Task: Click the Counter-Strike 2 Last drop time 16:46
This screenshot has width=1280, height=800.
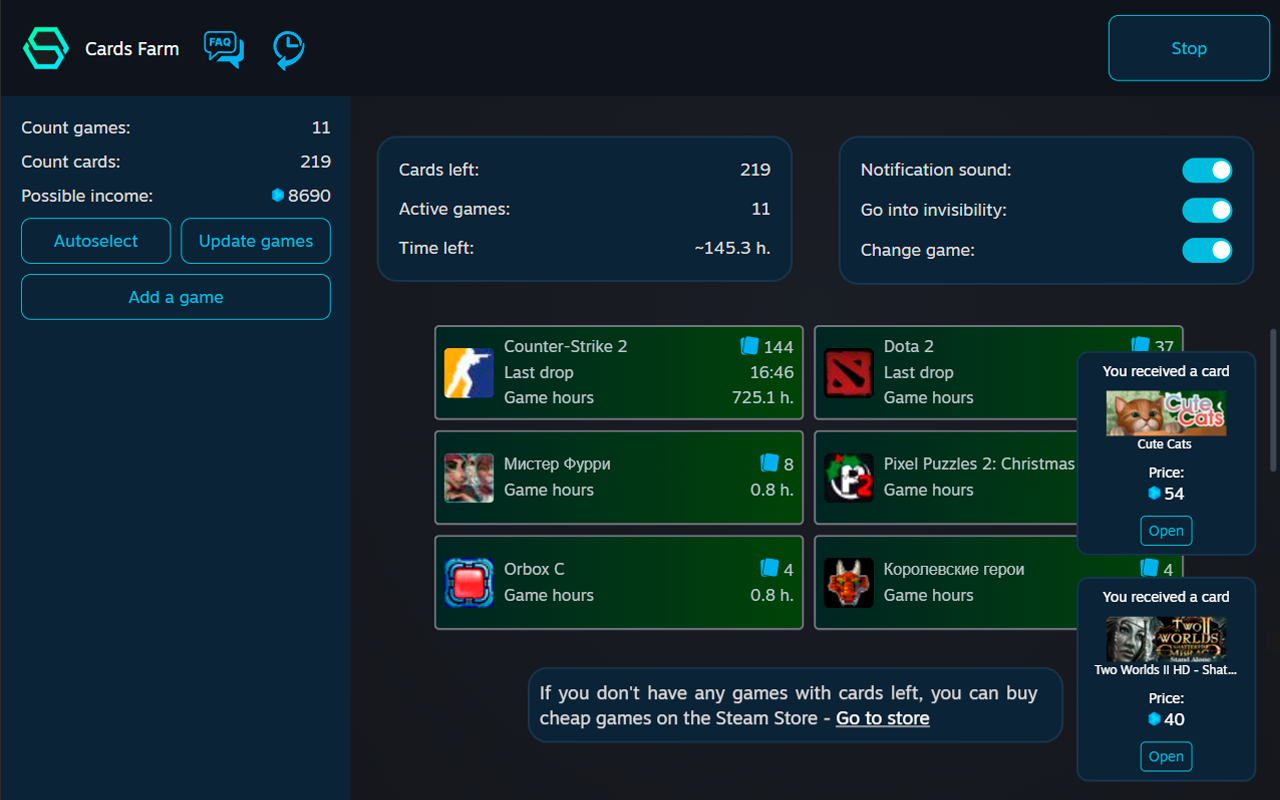Action: (x=772, y=373)
